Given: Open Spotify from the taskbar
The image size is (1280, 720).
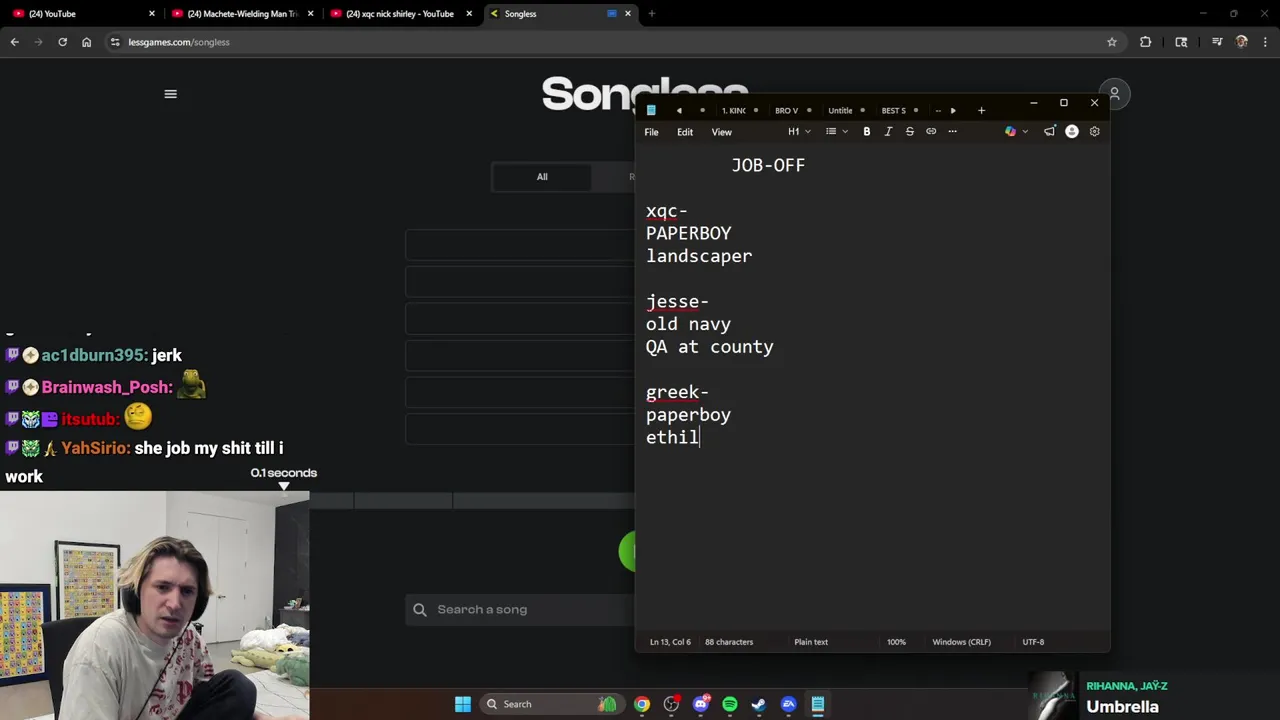Looking at the screenshot, I should pos(730,704).
